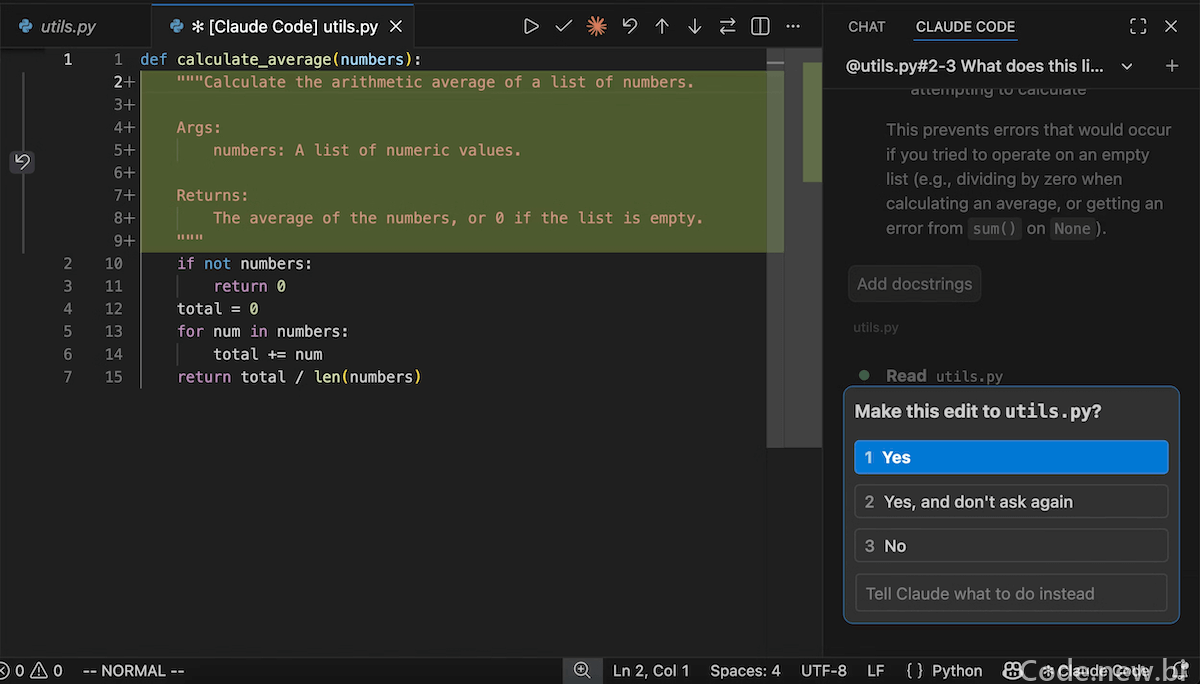Click the added Returns: docstring line

click(212, 195)
